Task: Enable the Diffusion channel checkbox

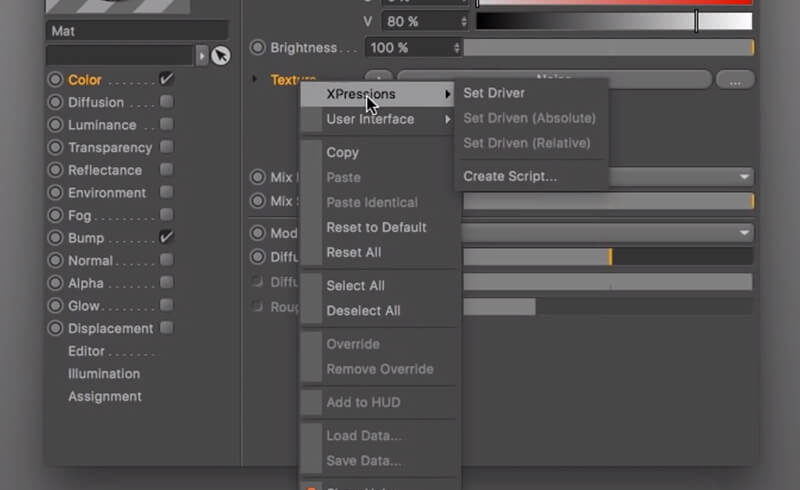Action: pyautogui.click(x=166, y=101)
